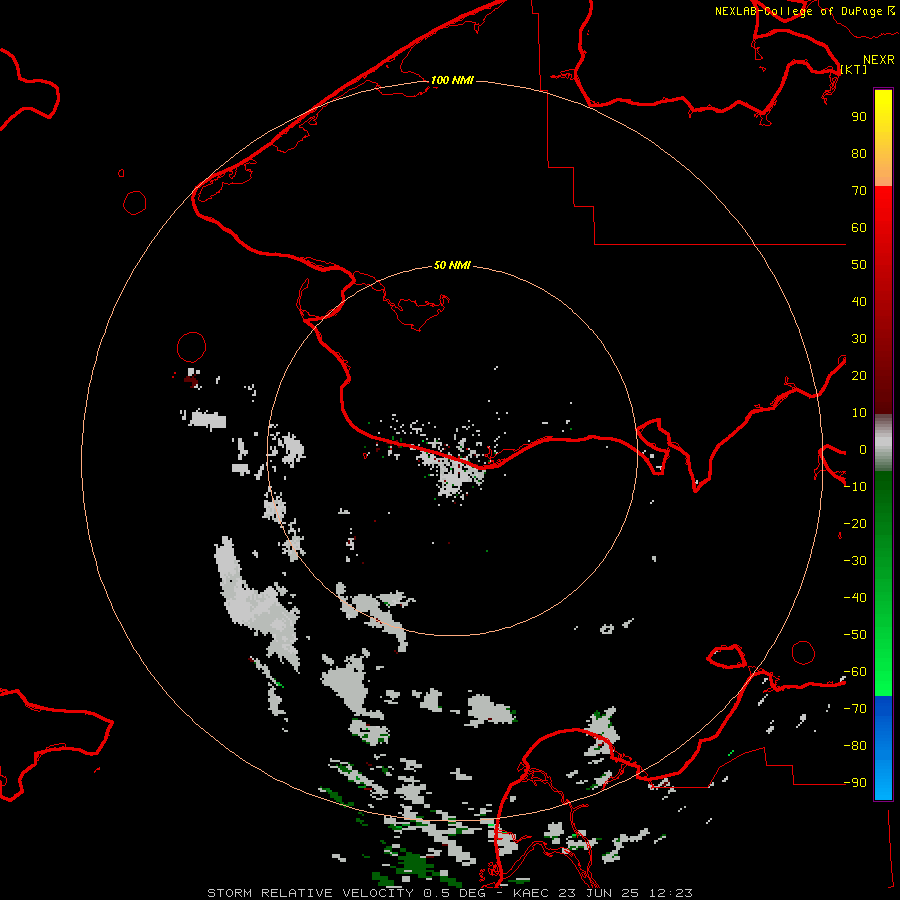Click the "-90" scale label
The width and height of the screenshot is (900, 900).
(855, 783)
